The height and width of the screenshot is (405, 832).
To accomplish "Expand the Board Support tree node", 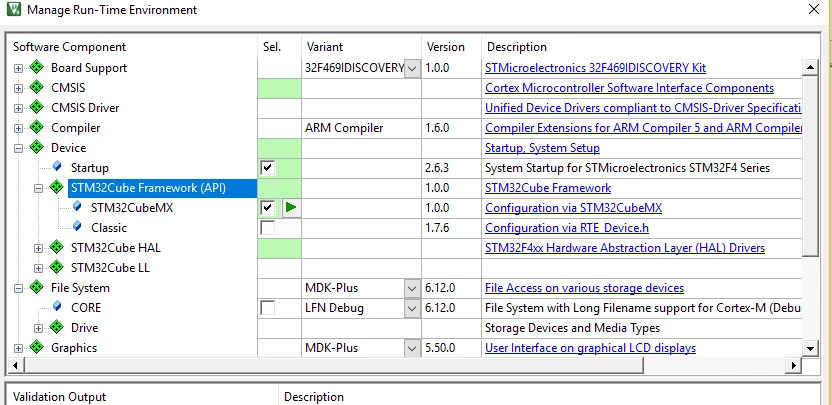I will pyautogui.click(x=19, y=68).
